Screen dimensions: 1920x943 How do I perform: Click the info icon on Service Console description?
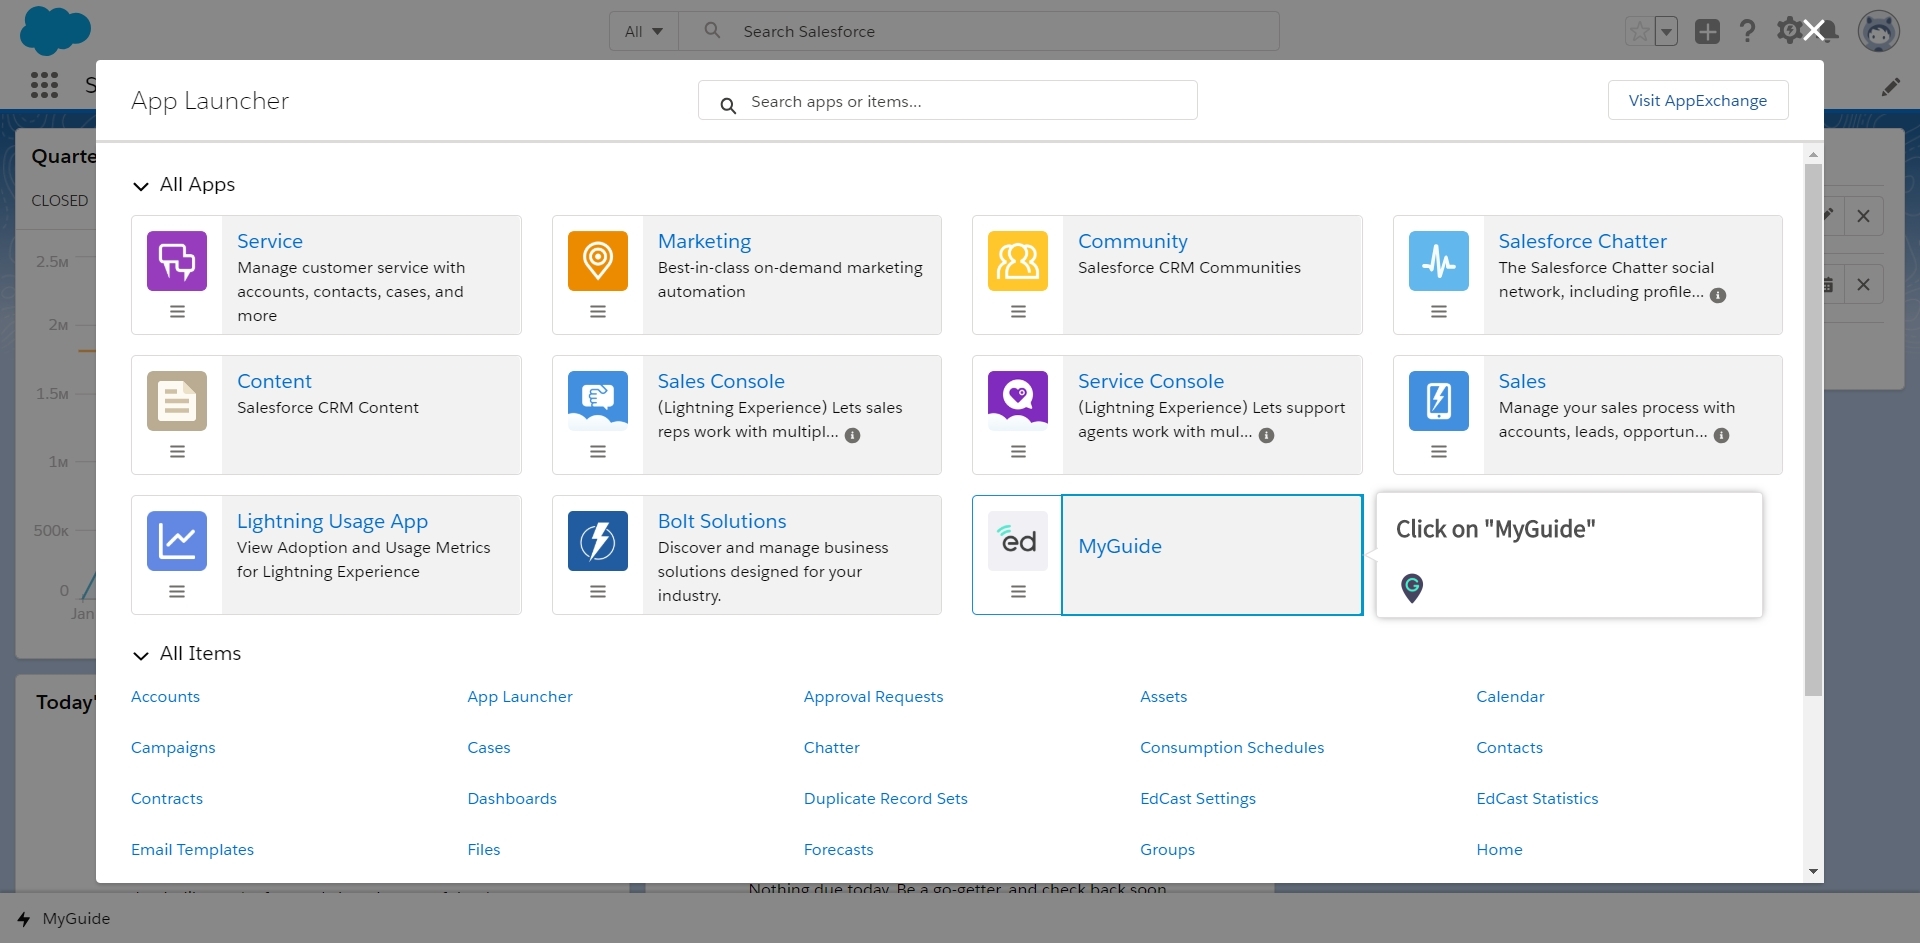1266,435
